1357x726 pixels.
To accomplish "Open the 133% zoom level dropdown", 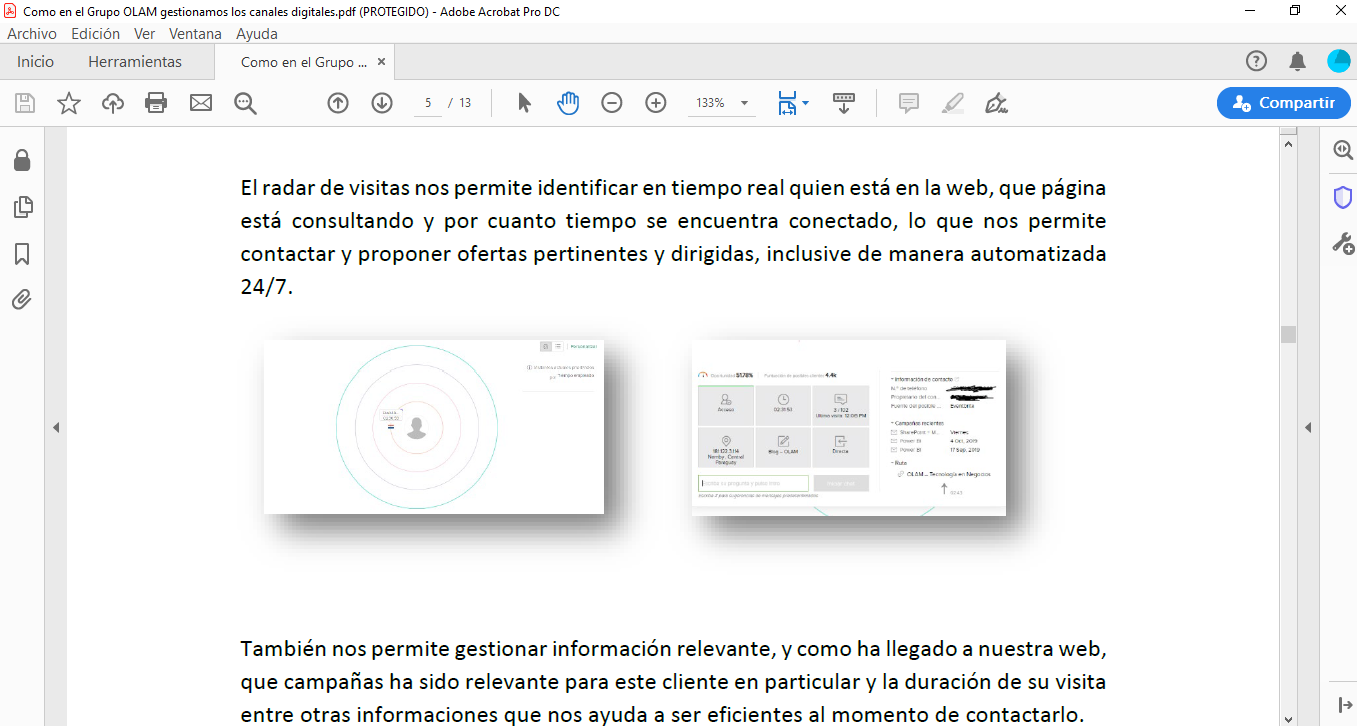I will [x=744, y=103].
